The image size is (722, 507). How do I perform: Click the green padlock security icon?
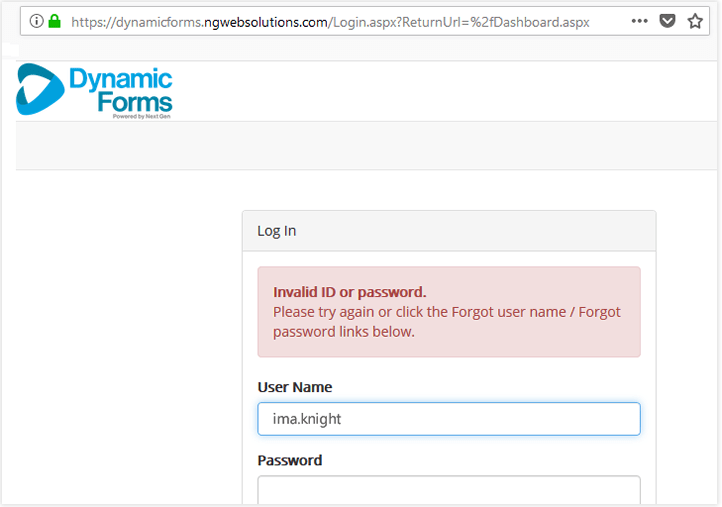point(54,21)
